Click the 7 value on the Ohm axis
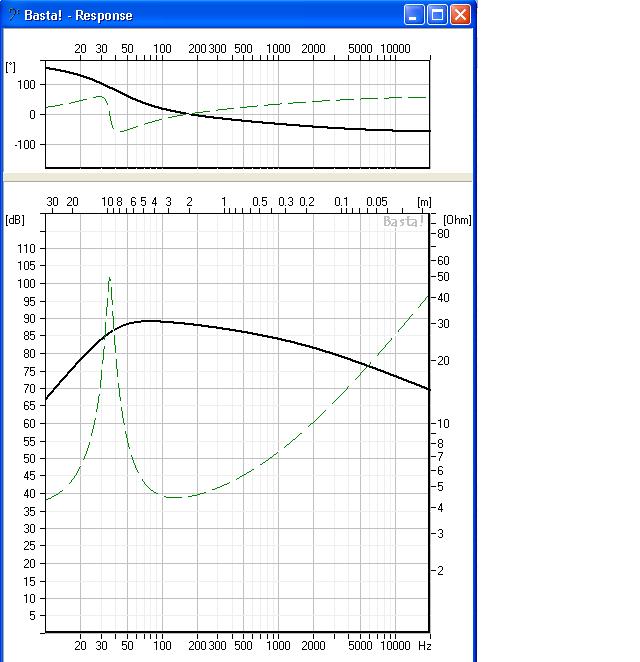Screen dimensions: 640x662 [440, 457]
